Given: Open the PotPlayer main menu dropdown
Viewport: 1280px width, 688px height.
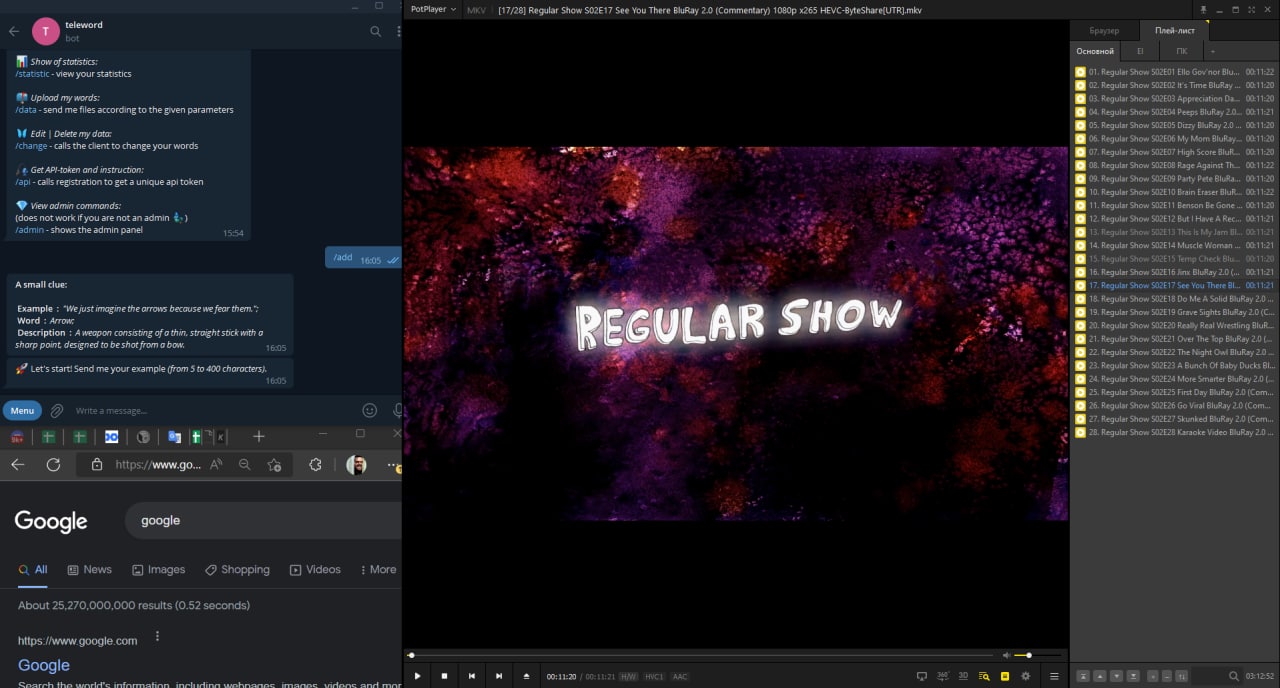Looking at the screenshot, I should [434, 9].
